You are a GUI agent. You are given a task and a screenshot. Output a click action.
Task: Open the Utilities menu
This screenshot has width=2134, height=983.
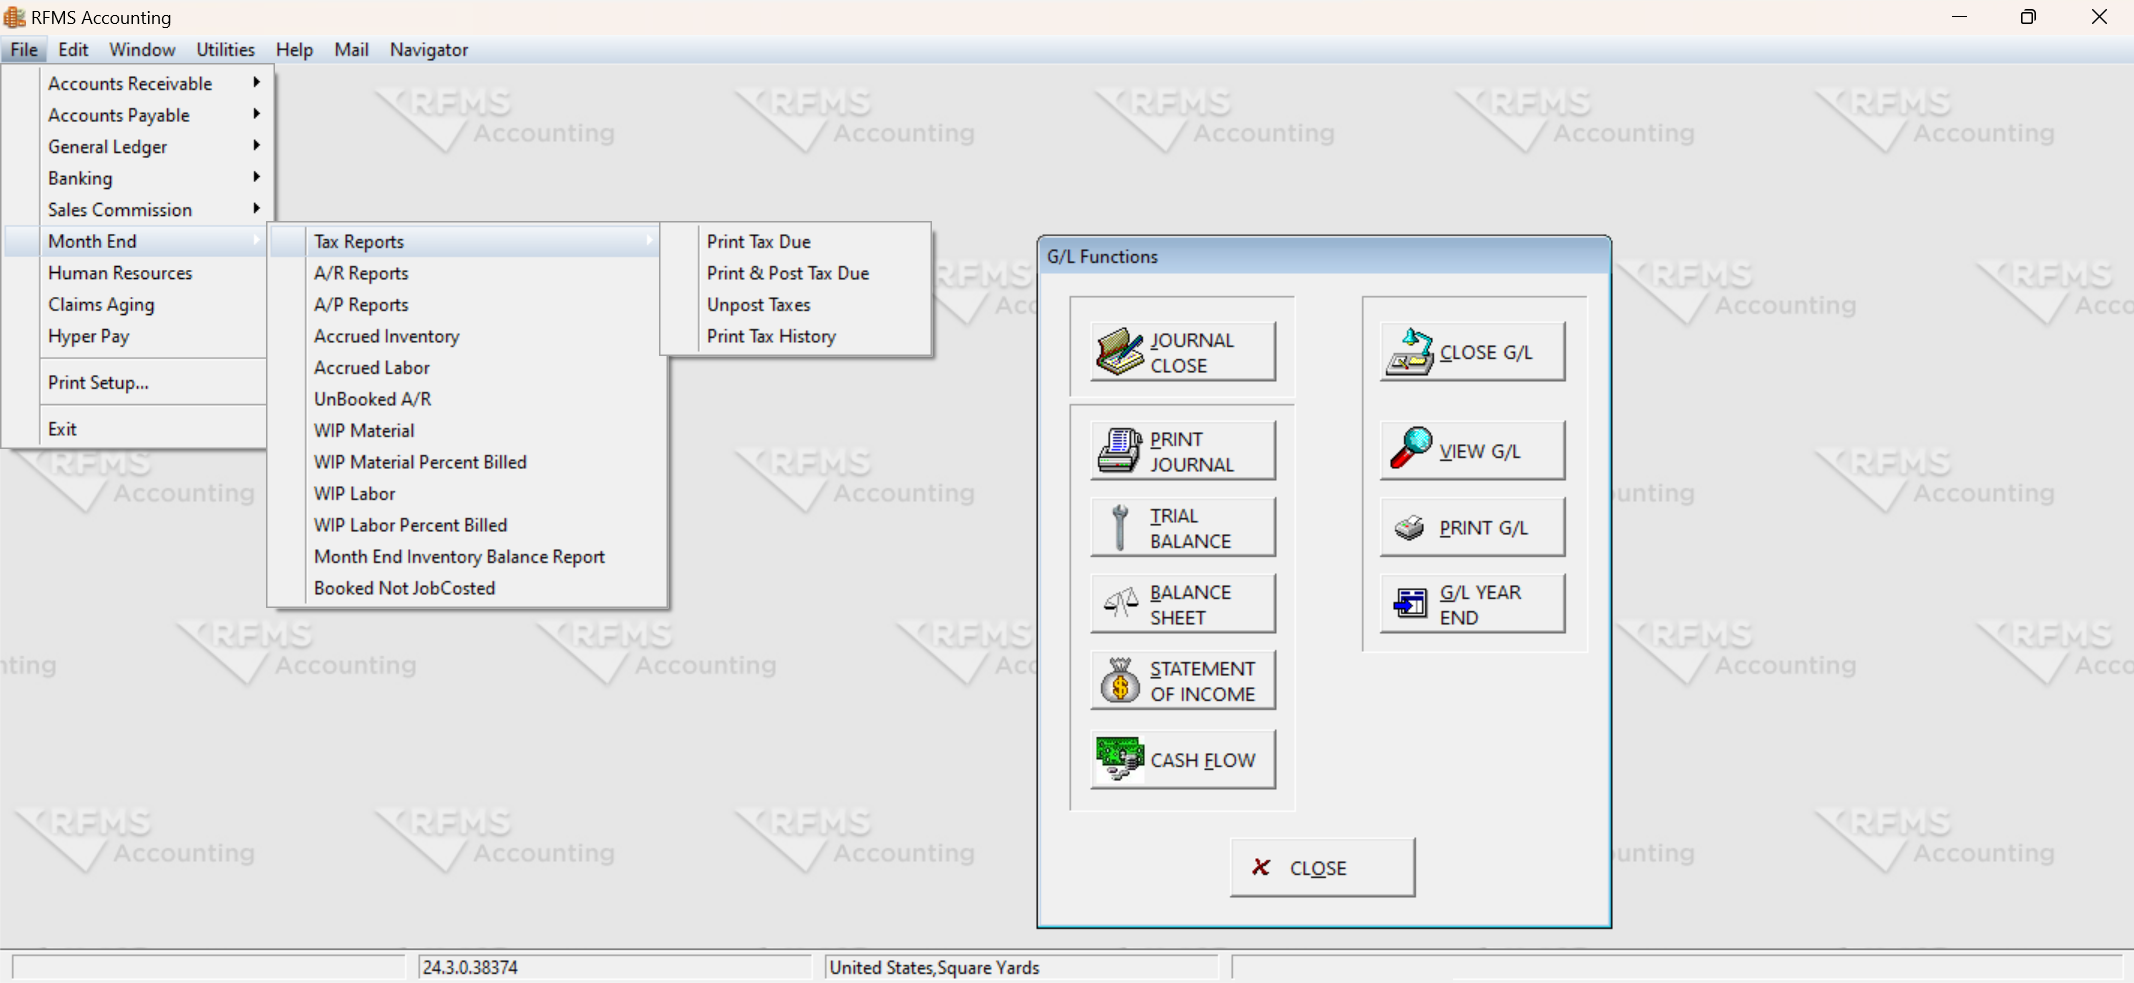pyautogui.click(x=225, y=49)
